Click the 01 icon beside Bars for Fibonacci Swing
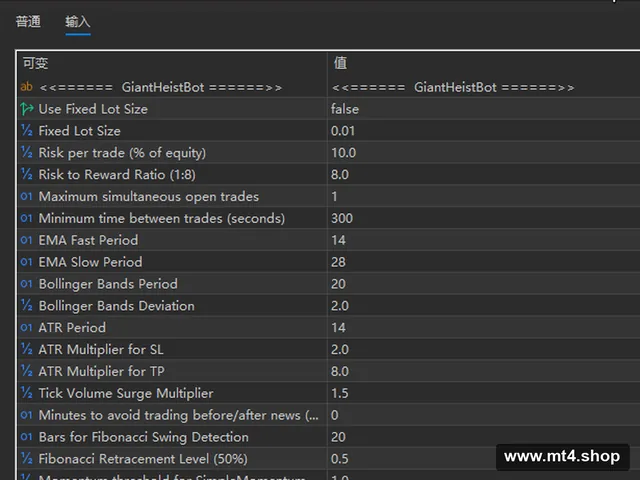The width and height of the screenshot is (640, 480). (27, 437)
